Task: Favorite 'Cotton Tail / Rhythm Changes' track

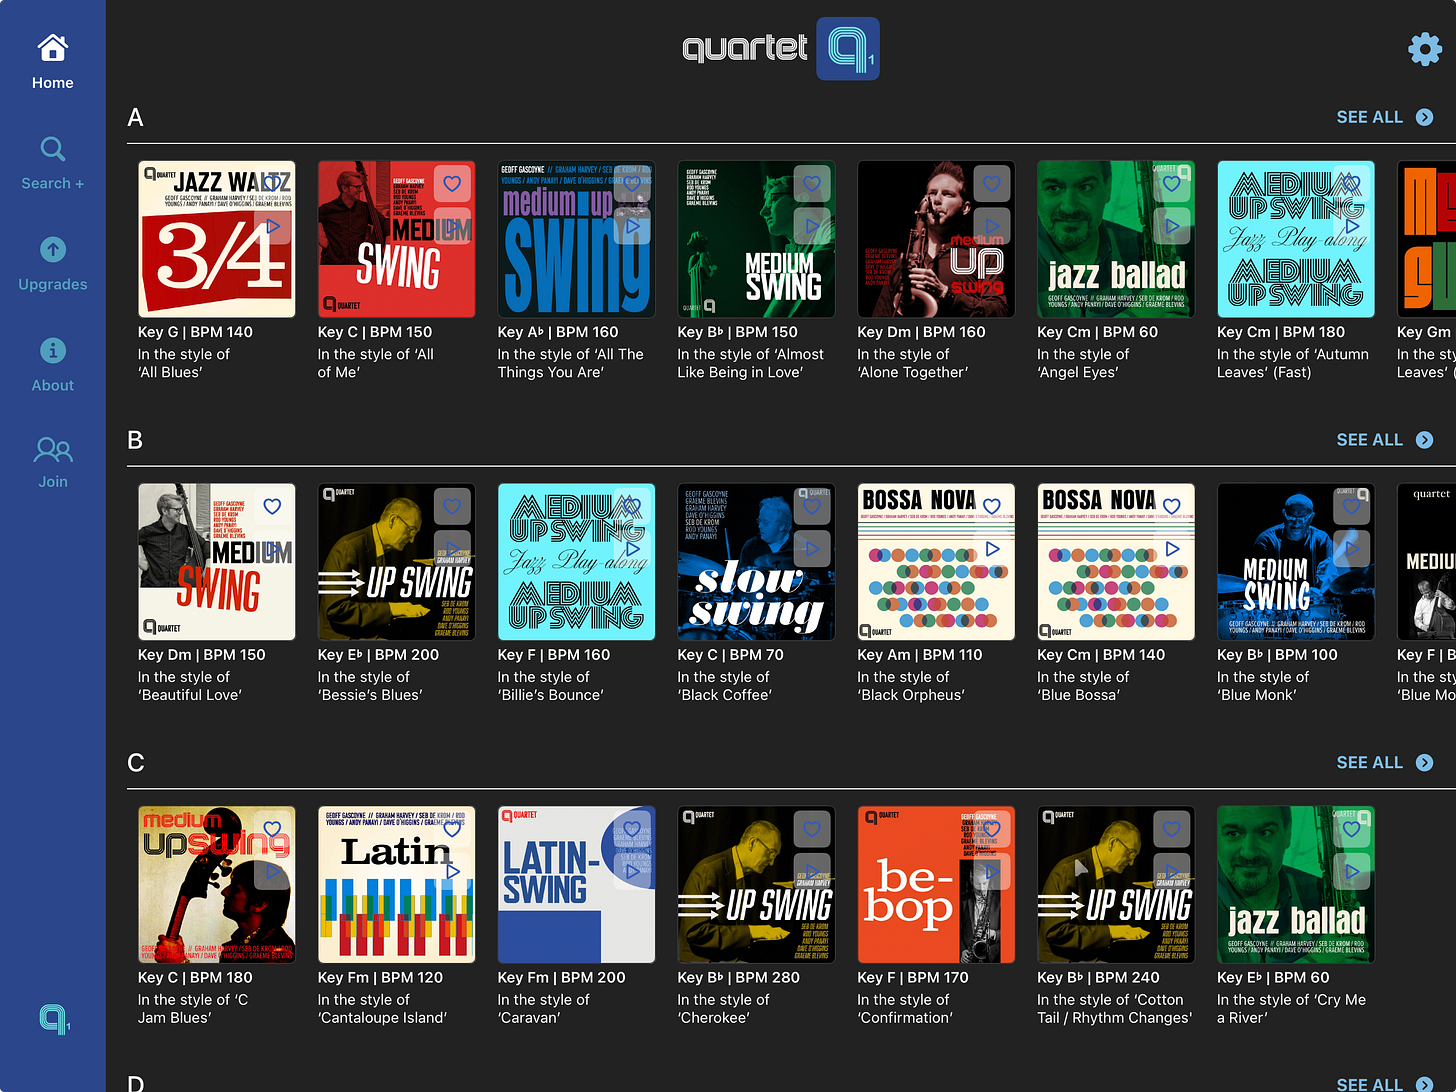Action: coord(1172,830)
